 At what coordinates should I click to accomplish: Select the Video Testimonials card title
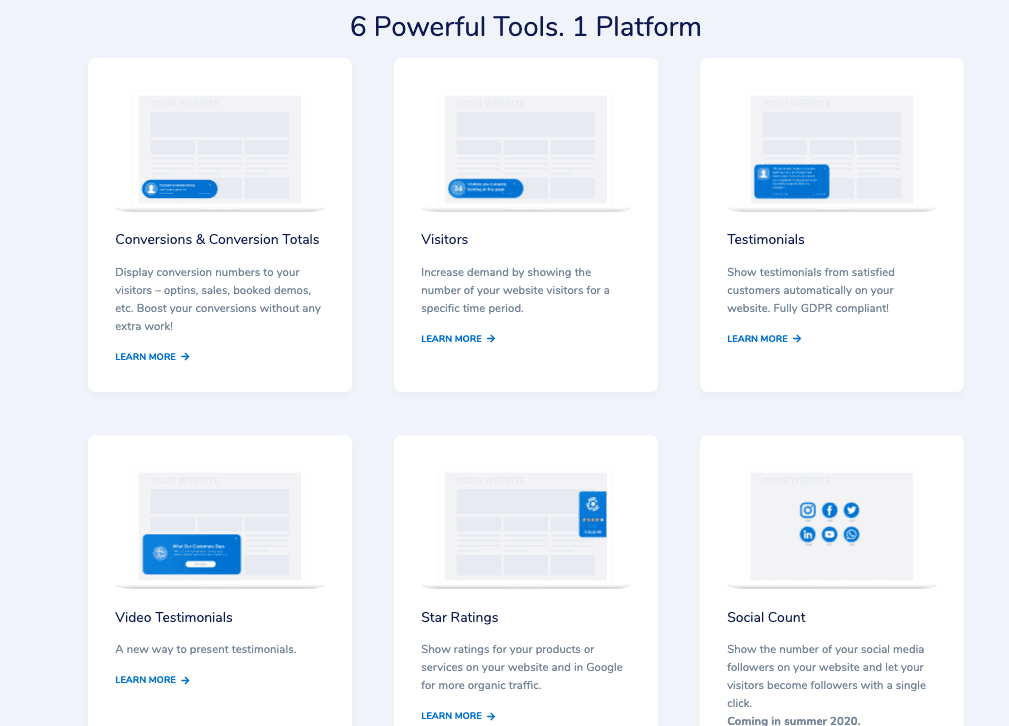pos(174,618)
